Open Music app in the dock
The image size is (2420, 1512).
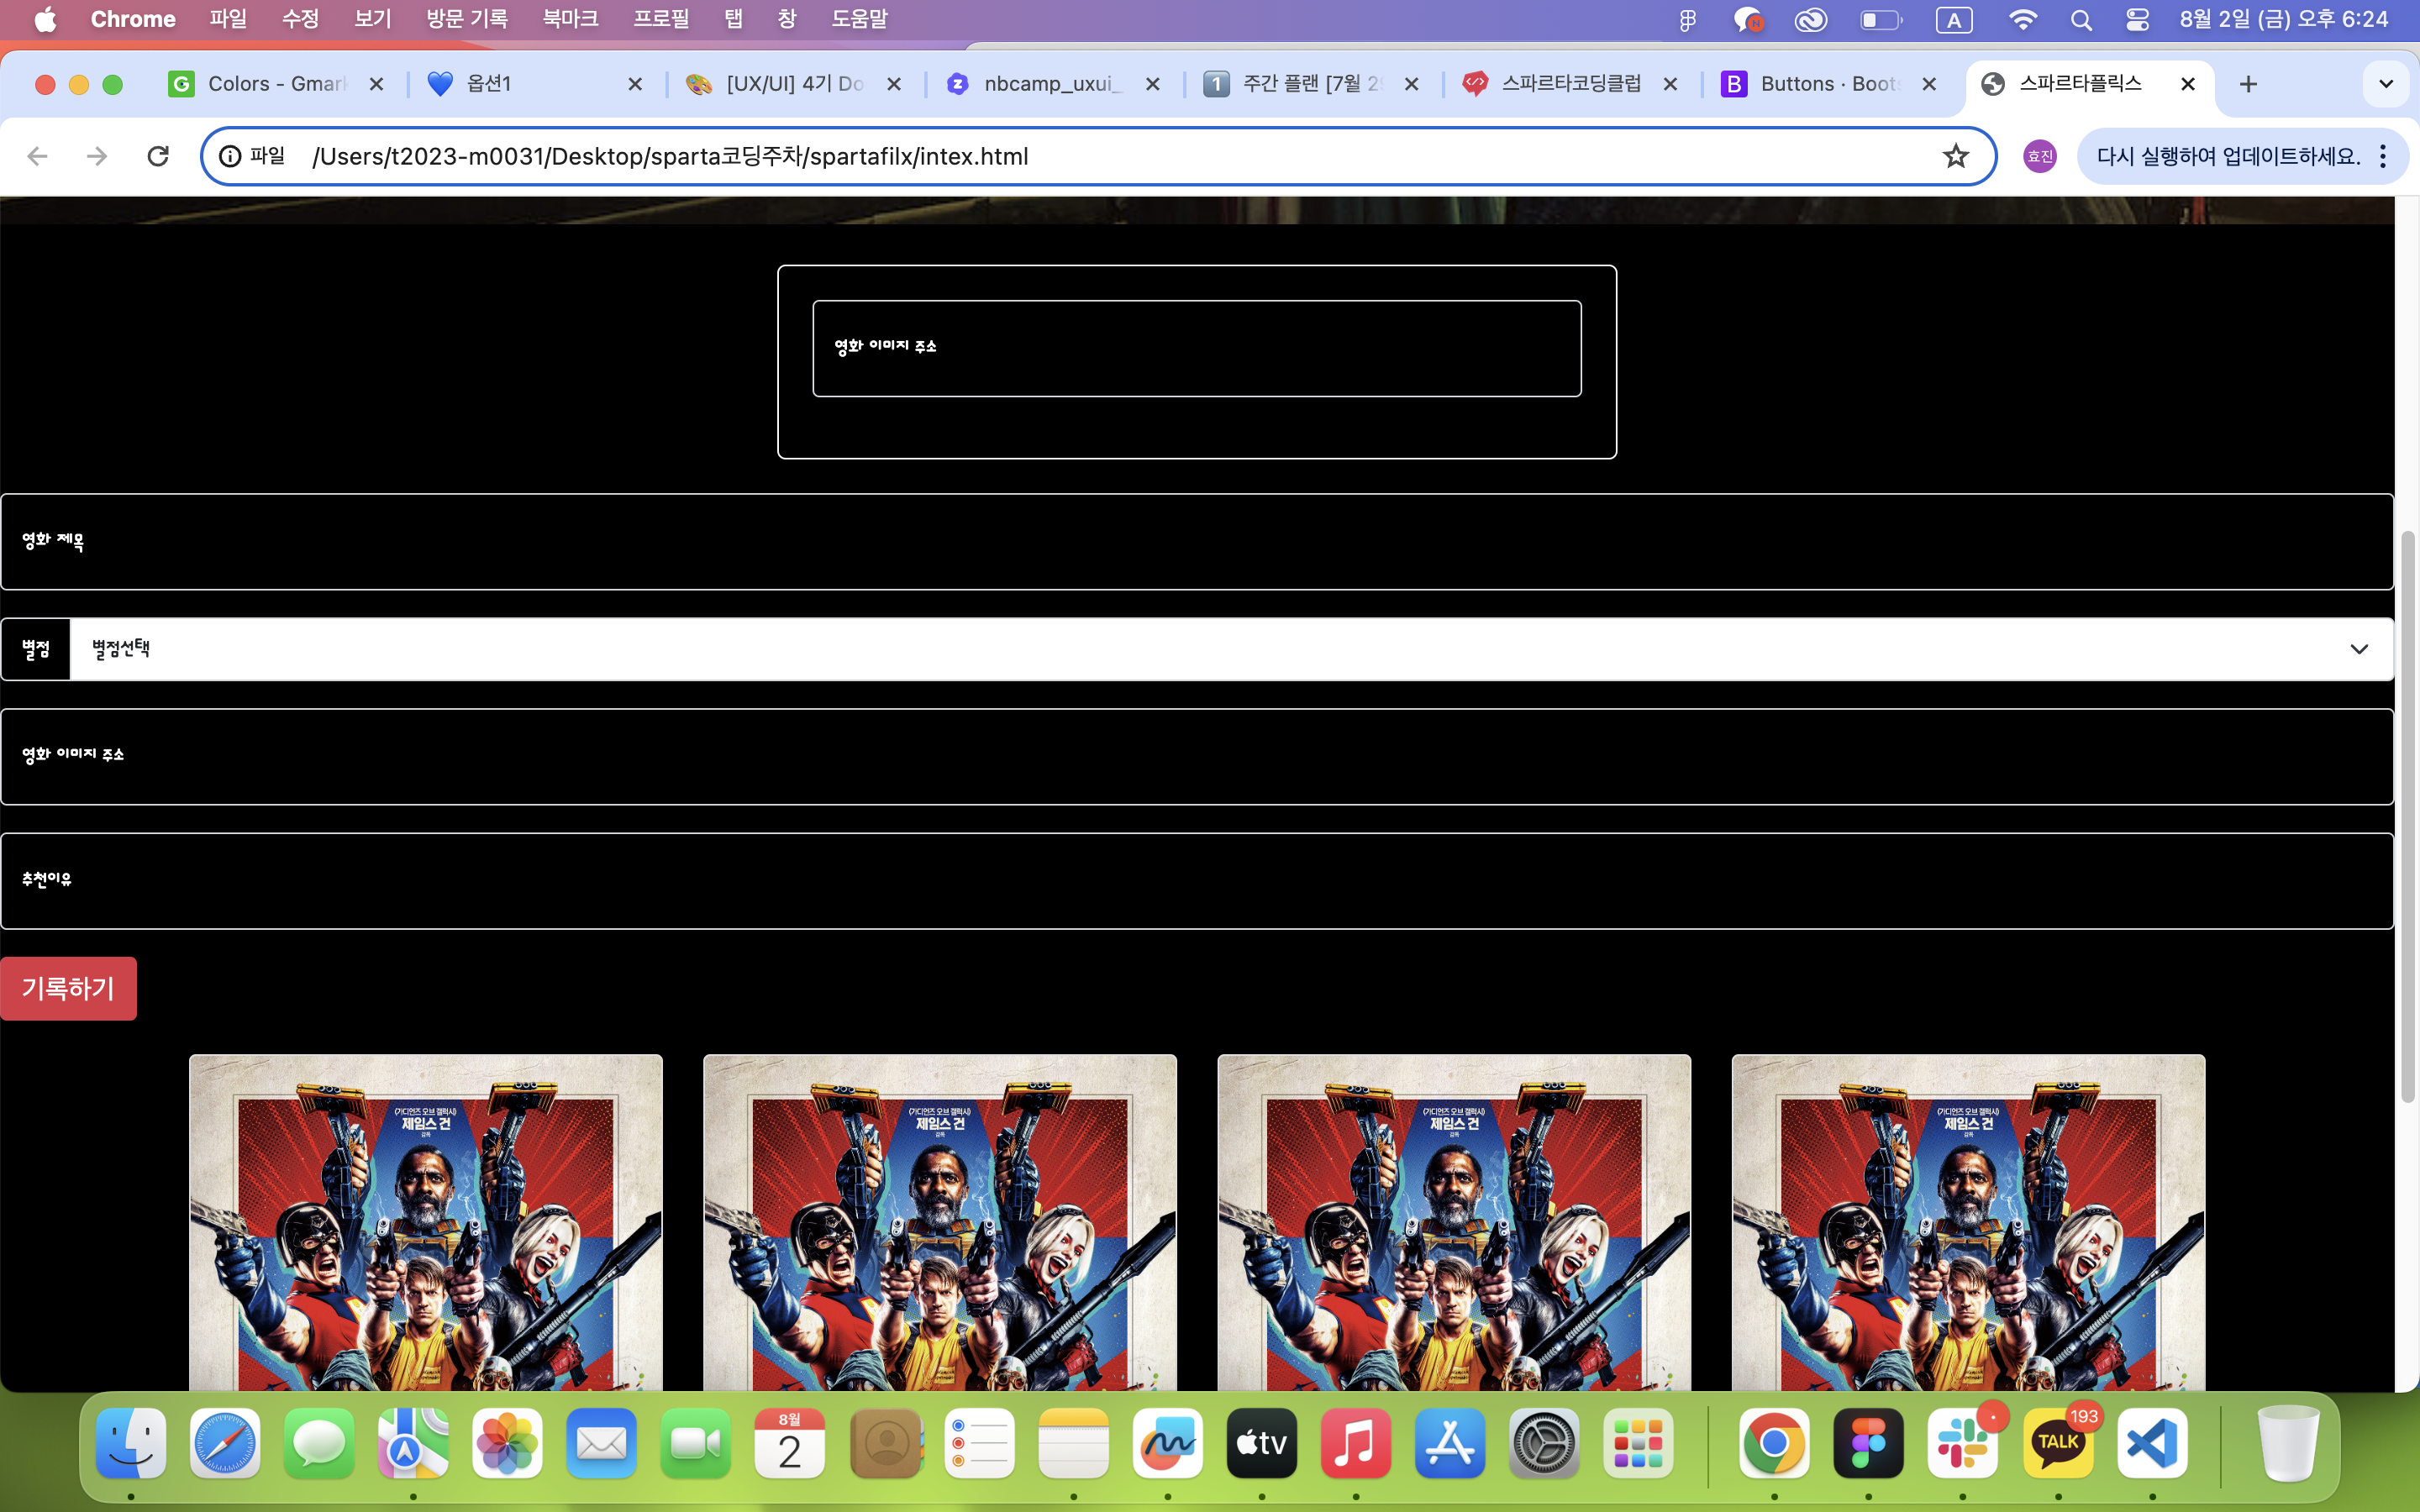pos(1355,1443)
